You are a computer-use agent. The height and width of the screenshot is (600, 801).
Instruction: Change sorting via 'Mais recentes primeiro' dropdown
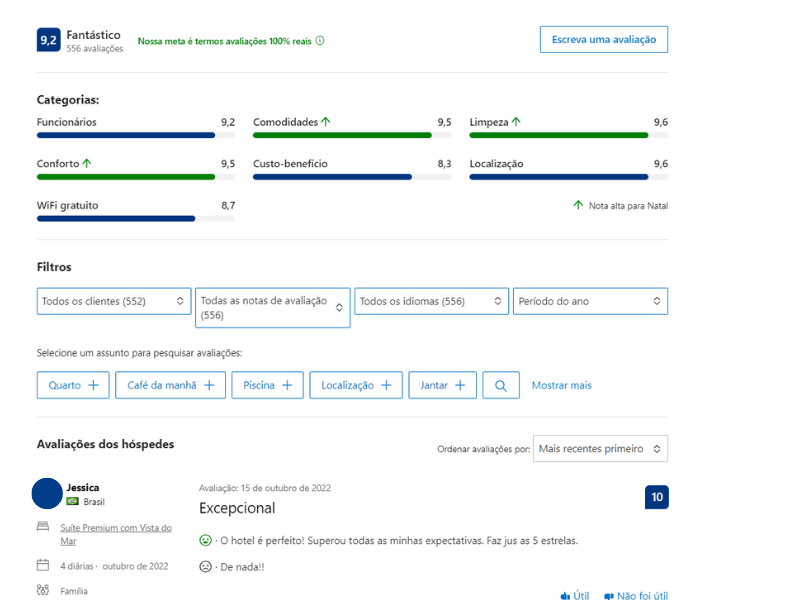point(600,448)
